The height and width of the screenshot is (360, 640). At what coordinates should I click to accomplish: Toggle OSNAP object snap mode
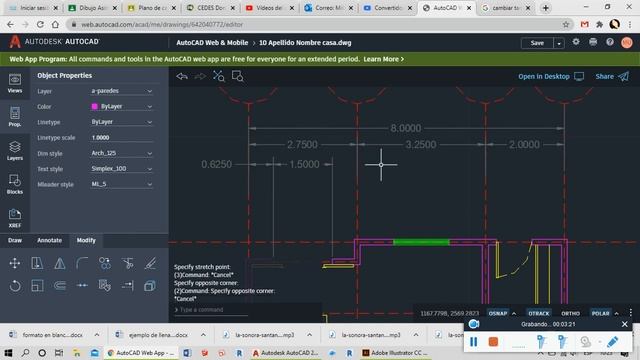tap(498, 313)
